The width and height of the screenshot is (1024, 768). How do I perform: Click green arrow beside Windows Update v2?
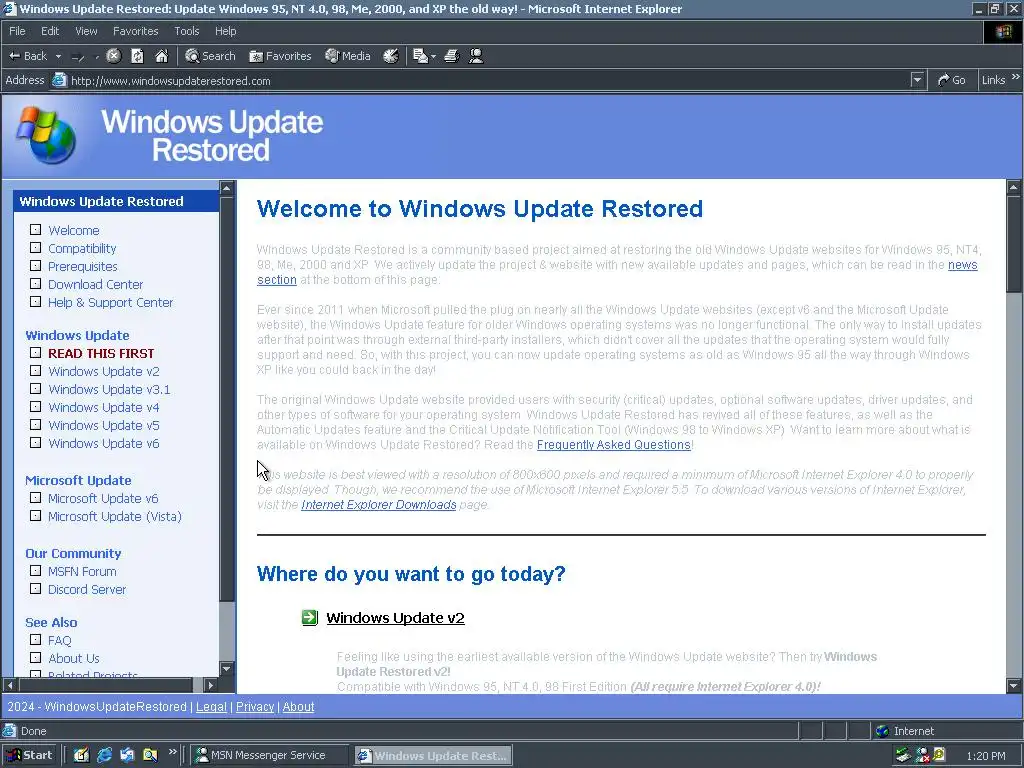(310, 617)
